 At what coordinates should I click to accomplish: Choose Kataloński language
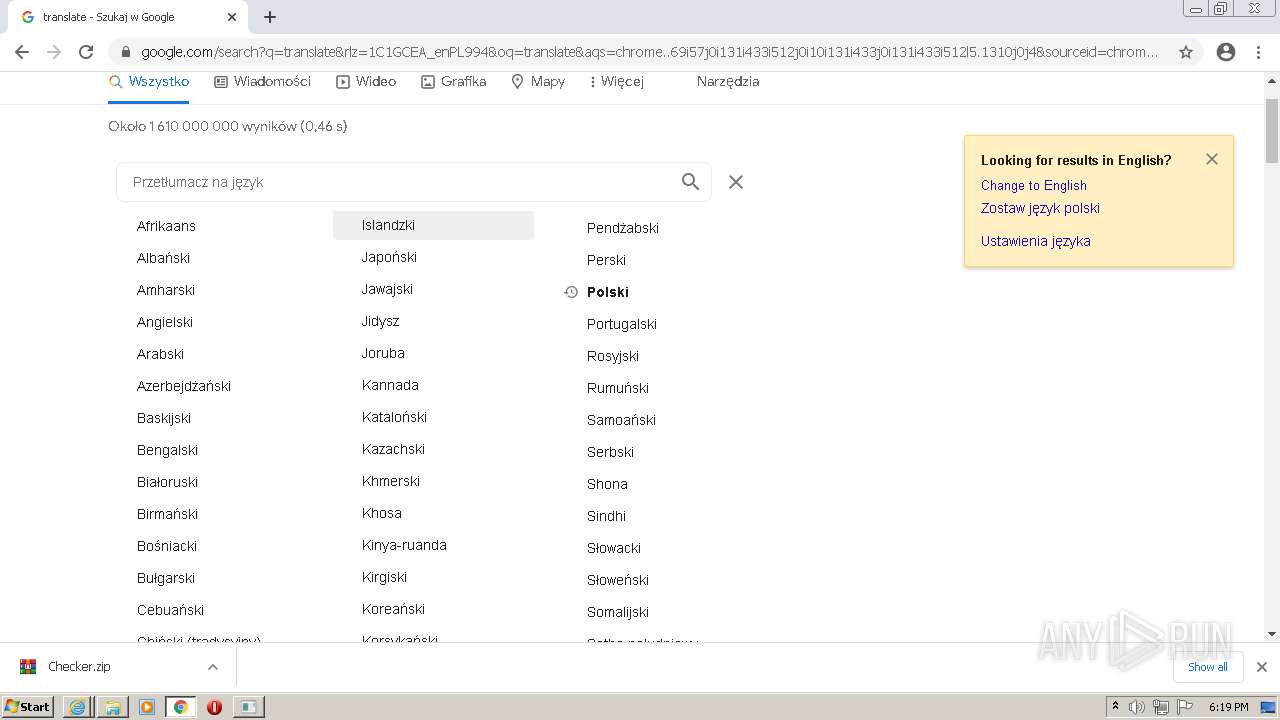(394, 417)
